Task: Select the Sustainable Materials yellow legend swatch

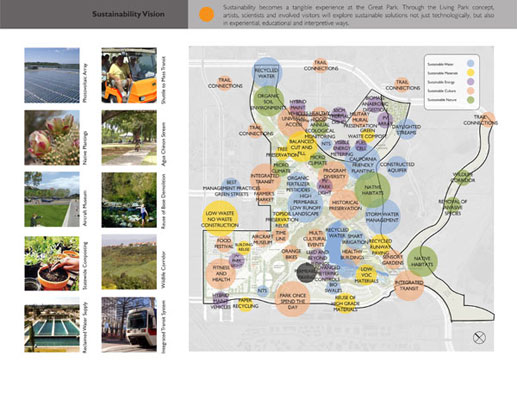Action: pyautogui.click(x=470, y=73)
